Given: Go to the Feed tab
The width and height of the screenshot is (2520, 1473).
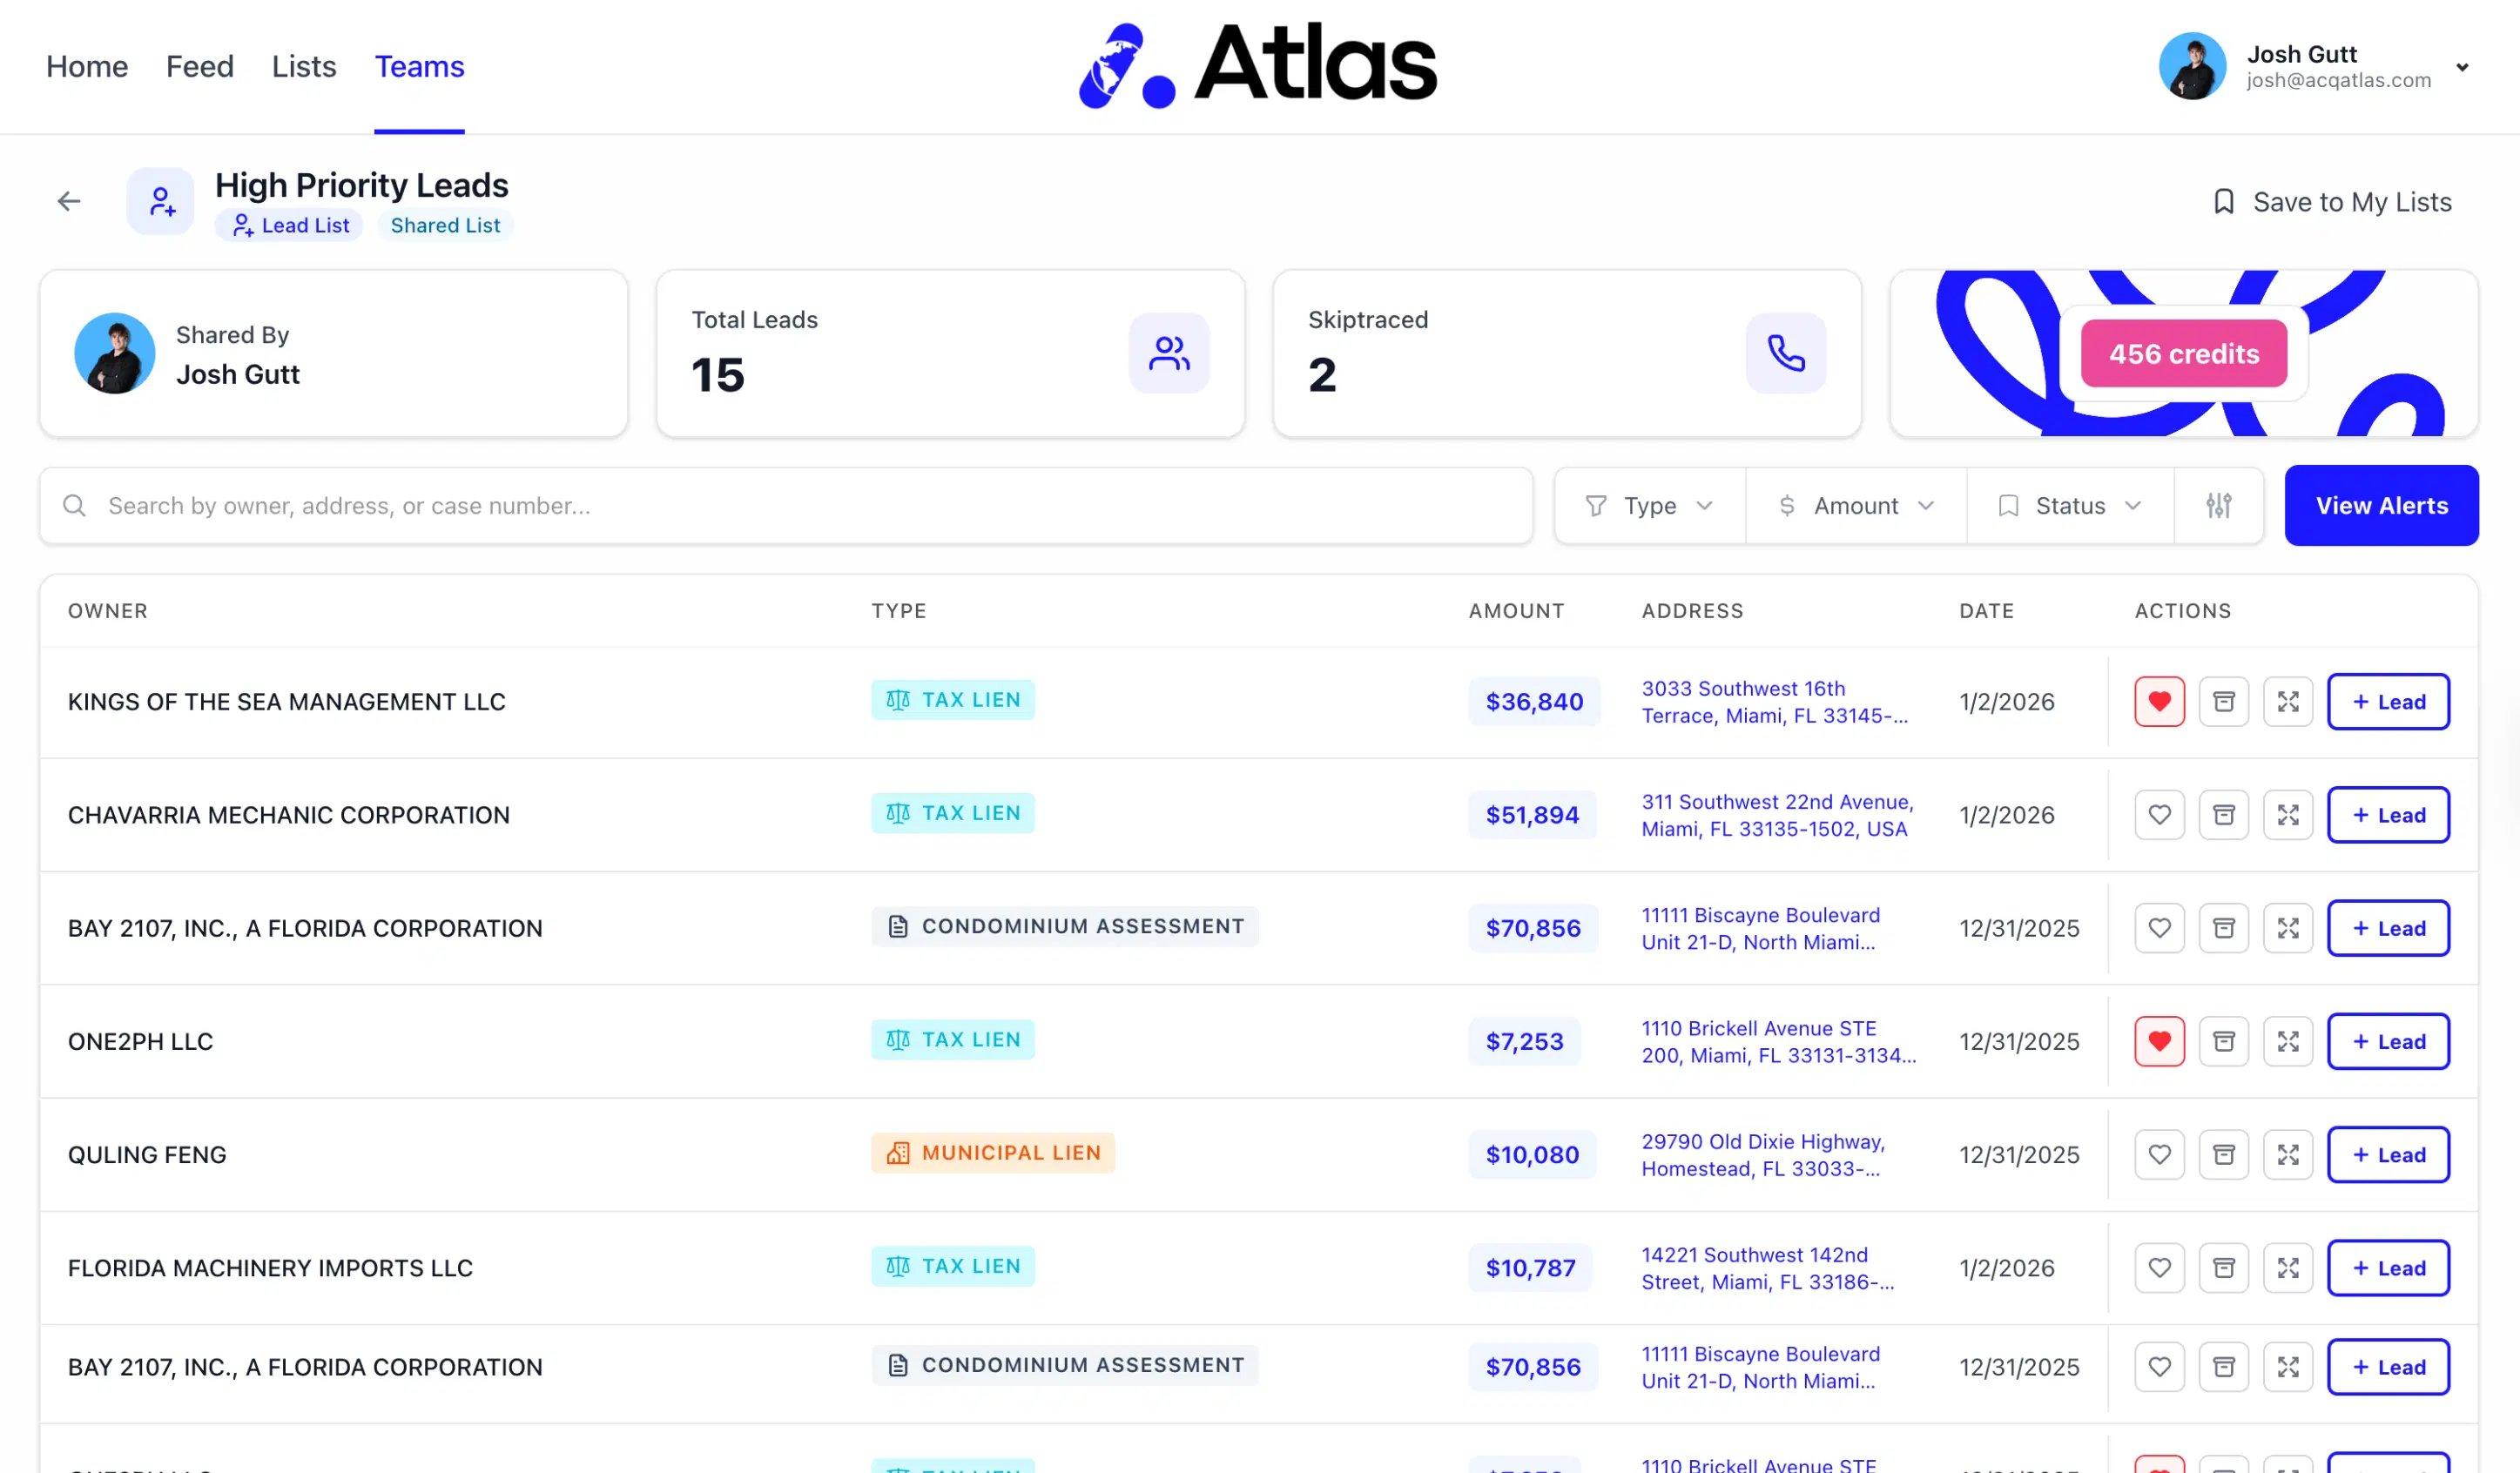Looking at the screenshot, I should coord(199,66).
